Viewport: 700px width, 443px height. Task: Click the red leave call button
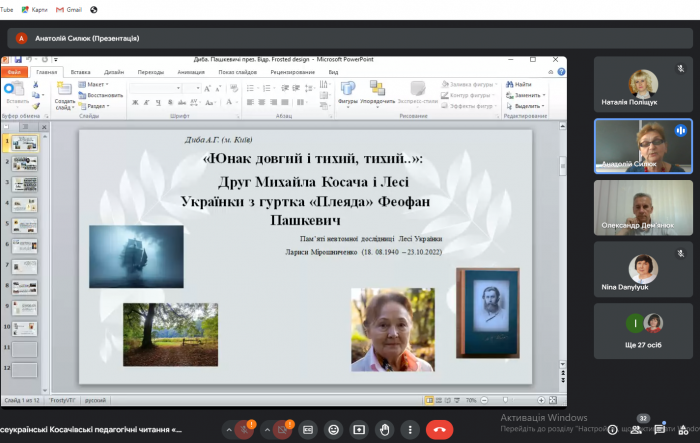438,430
